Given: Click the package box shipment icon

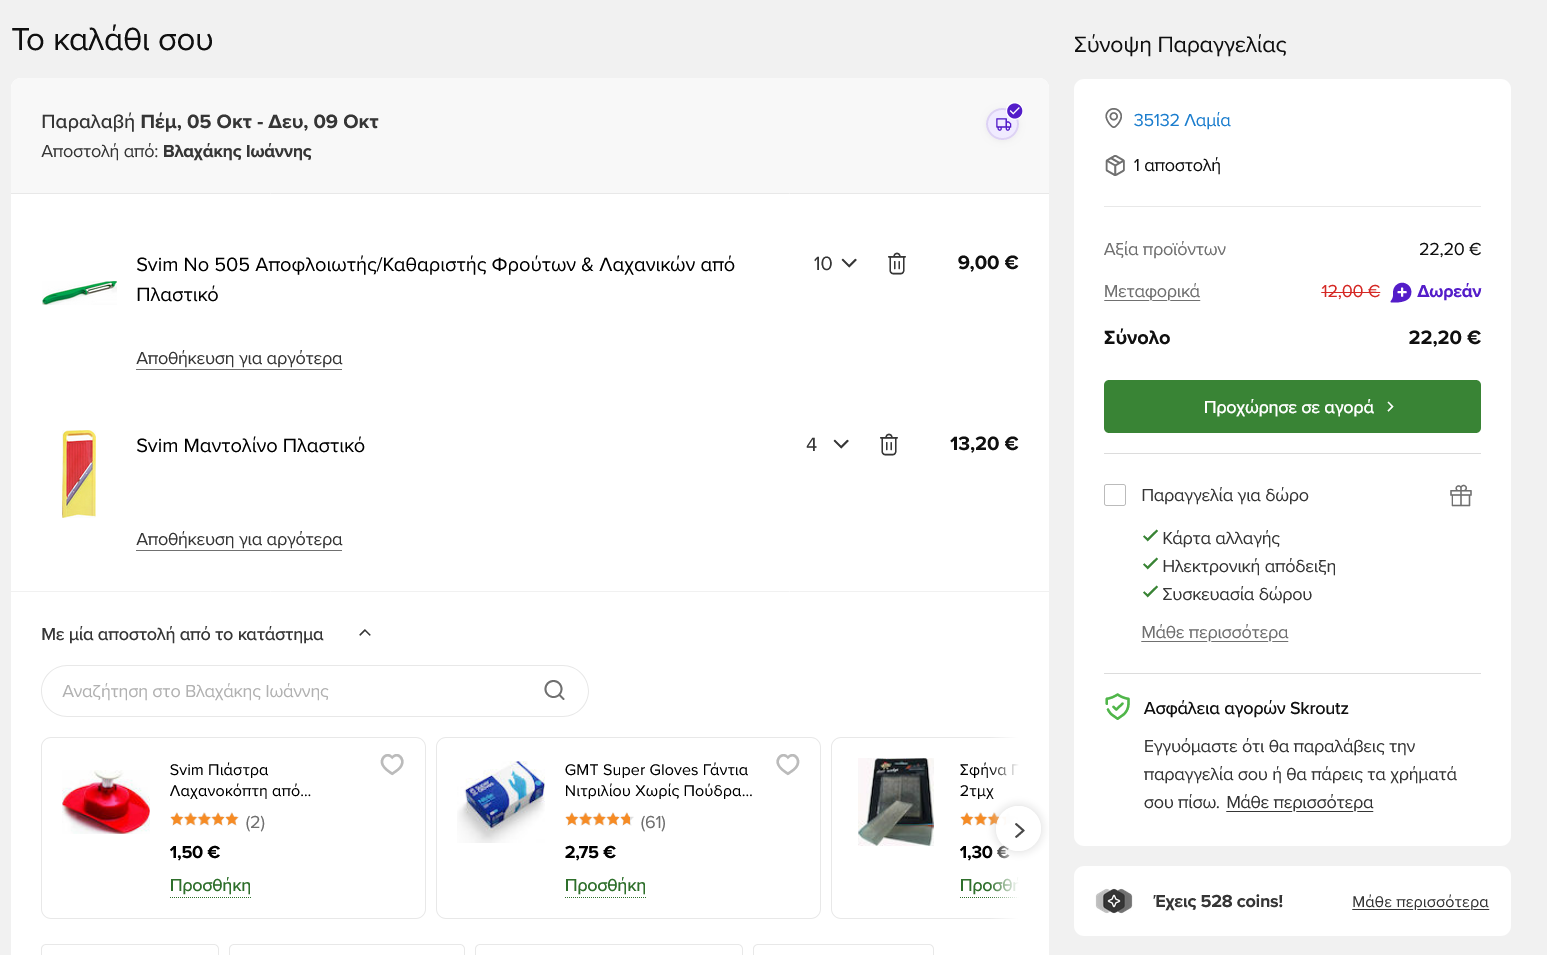Looking at the screenshot, I should (1115, 165).
